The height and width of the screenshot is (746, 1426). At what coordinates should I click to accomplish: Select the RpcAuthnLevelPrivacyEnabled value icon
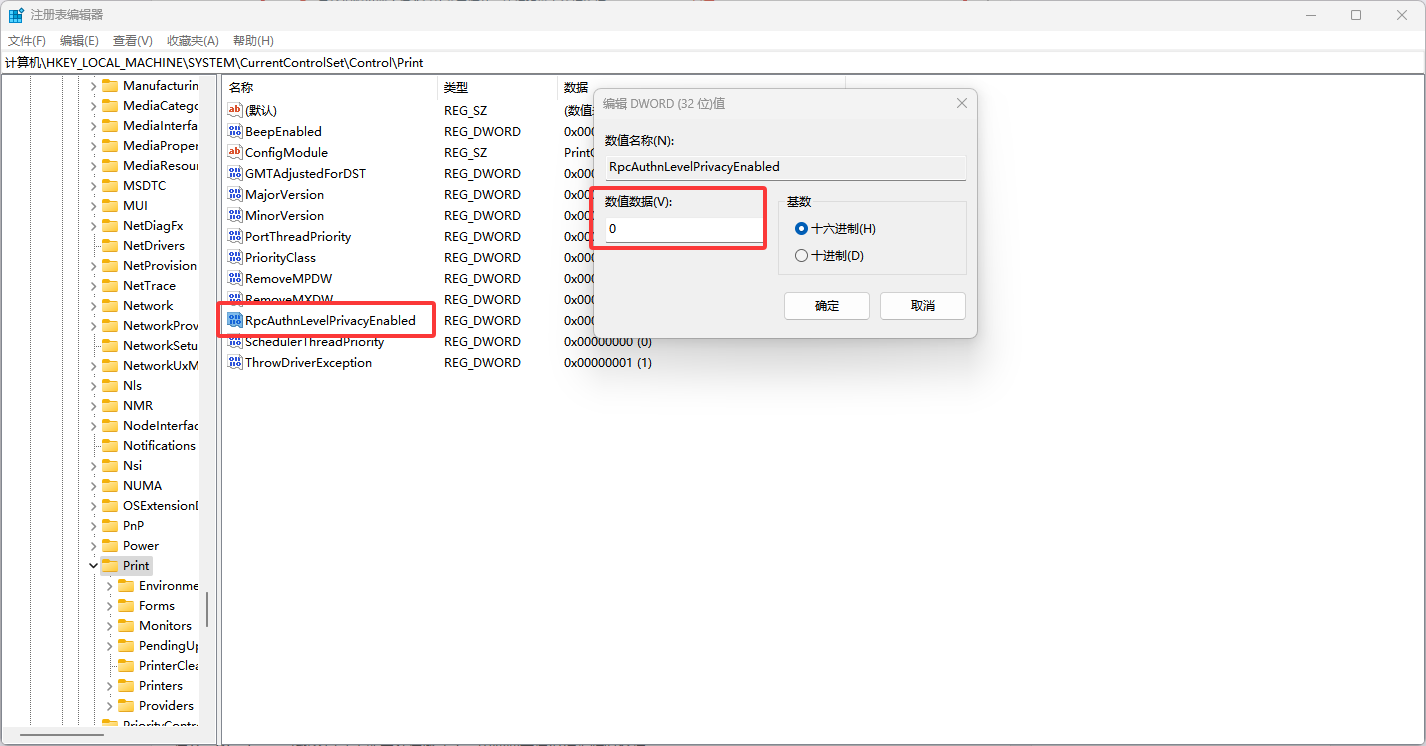(x=235, y=320)
